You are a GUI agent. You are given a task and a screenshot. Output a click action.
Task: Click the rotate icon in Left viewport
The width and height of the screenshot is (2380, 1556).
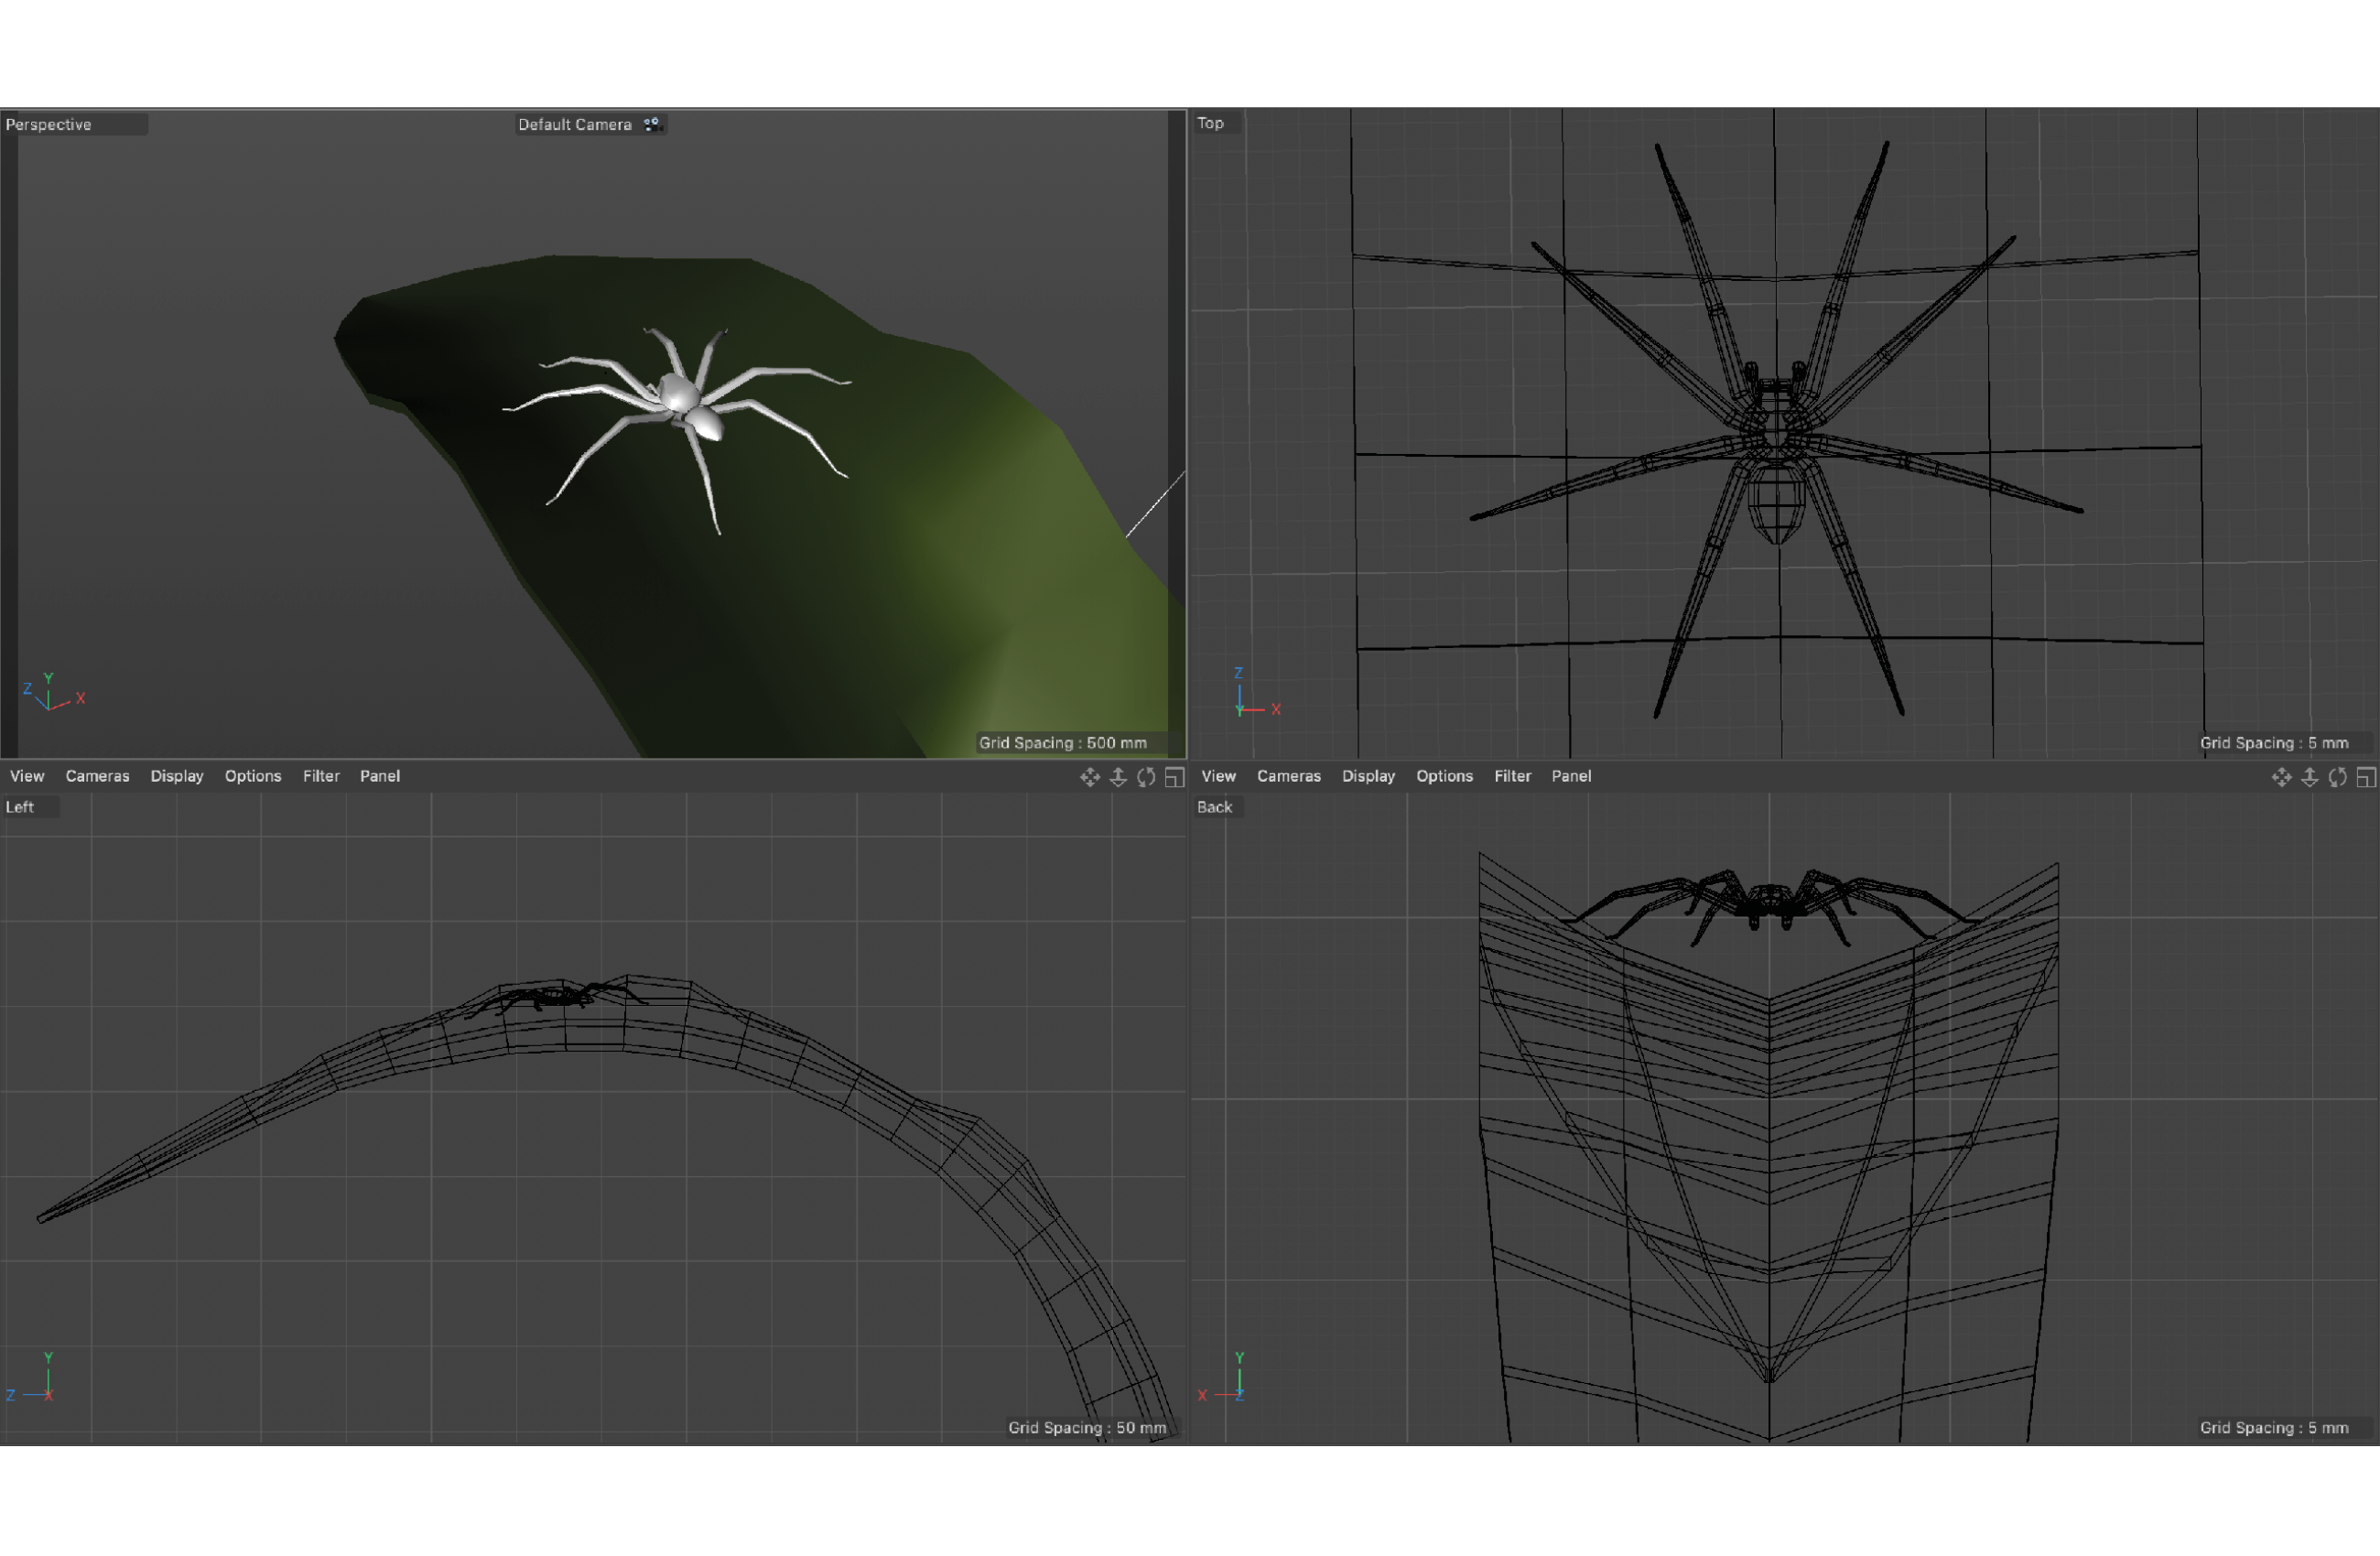[x=1146, y=777]
